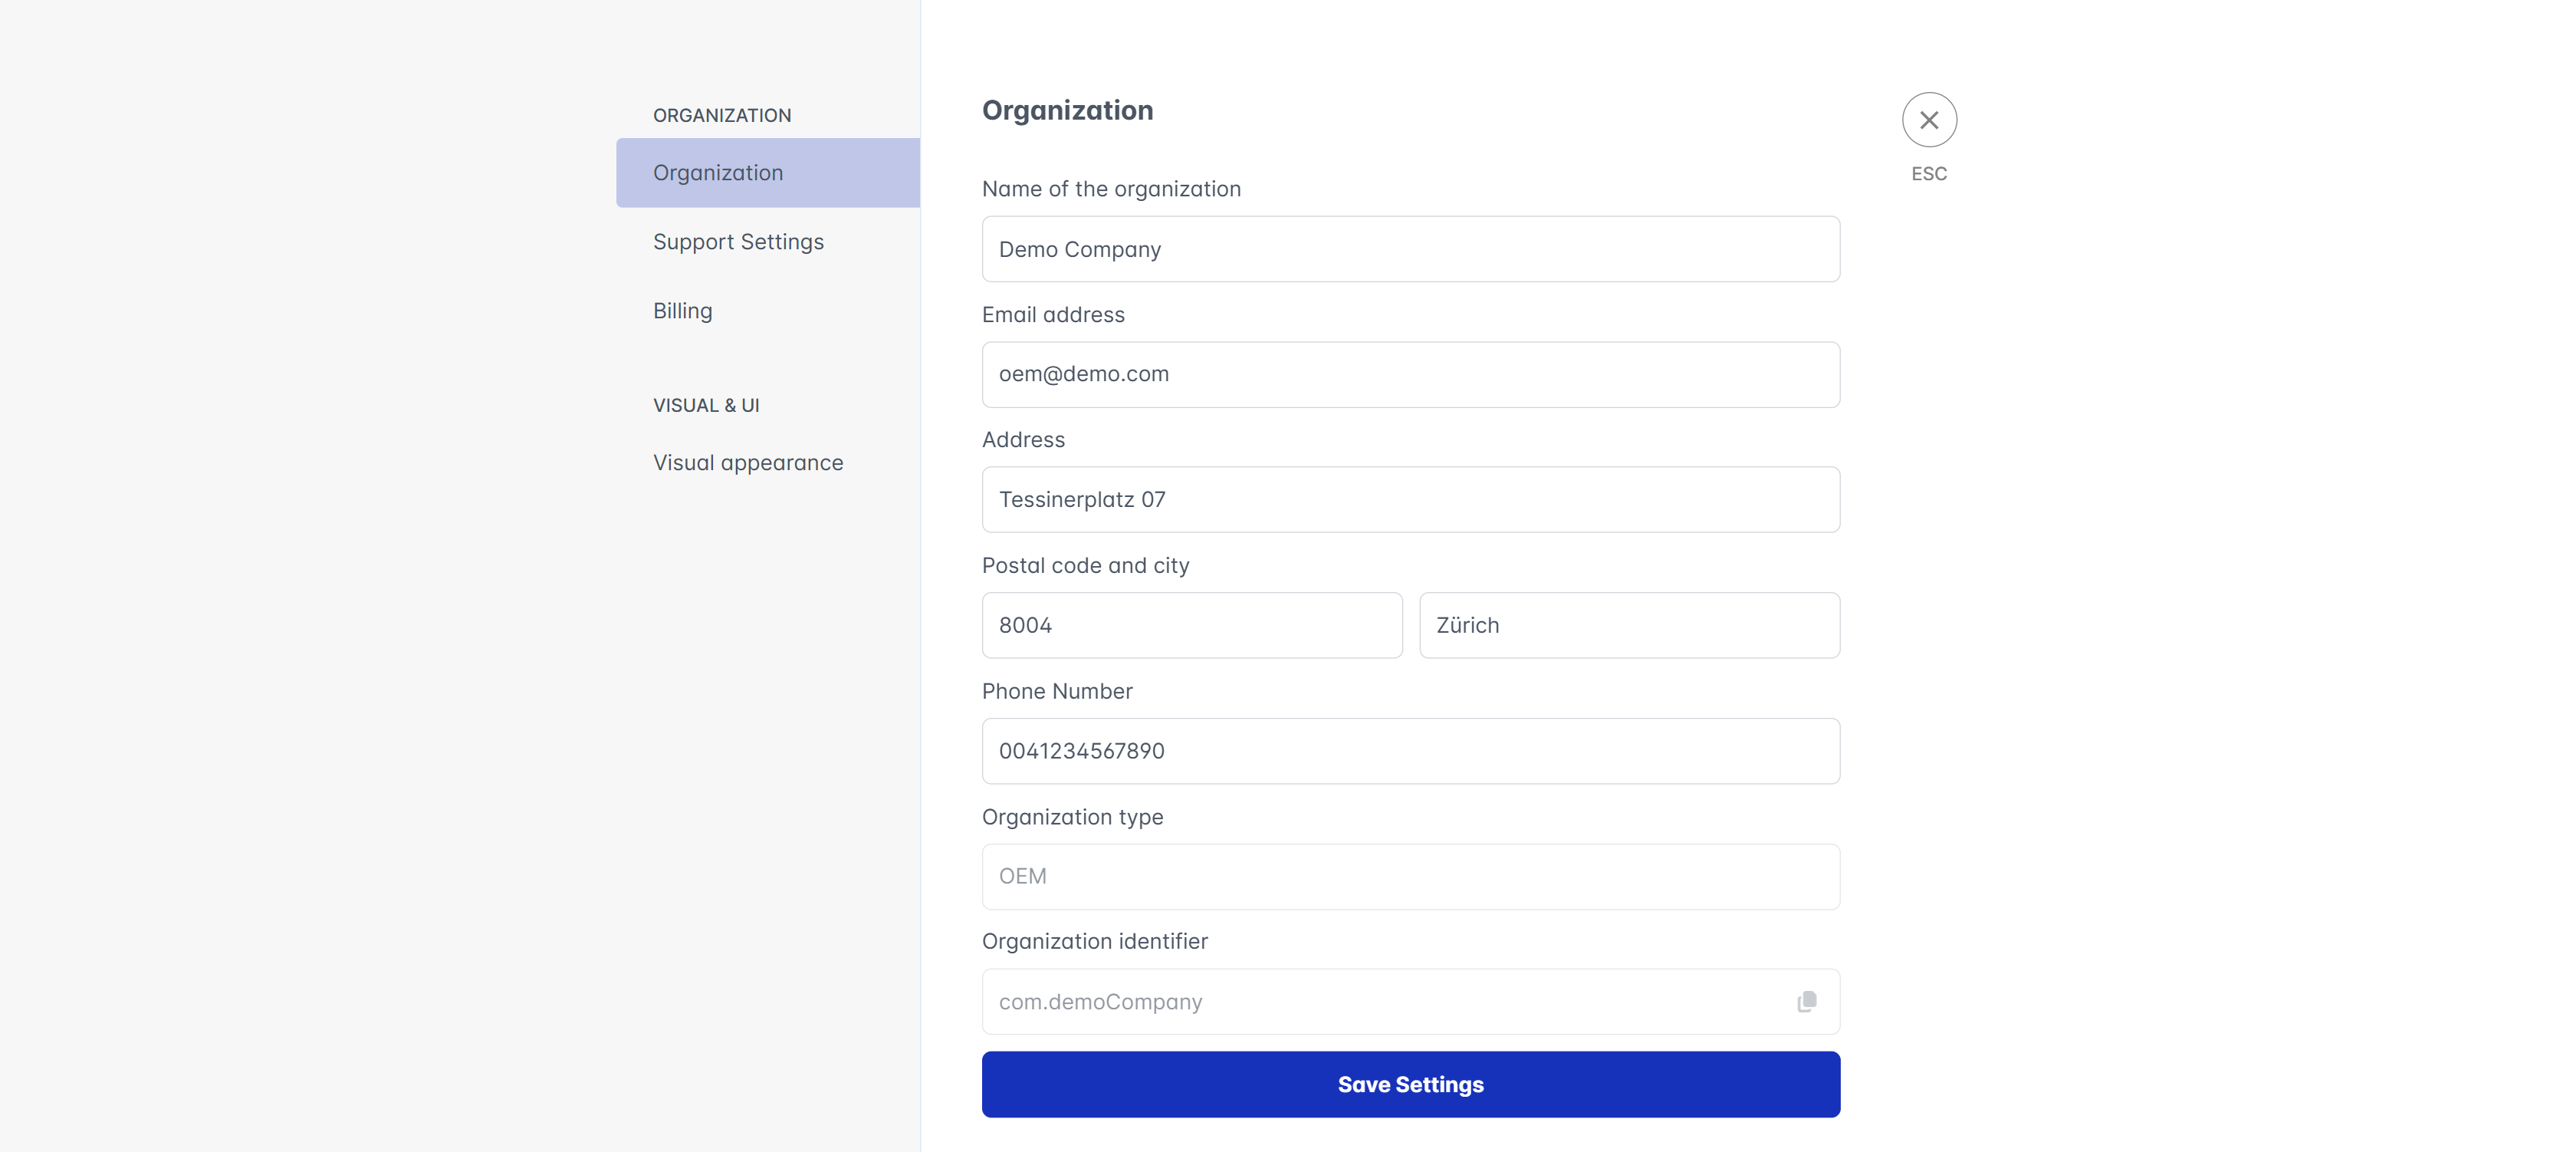
Task: Click the Postal code and city label
Action: [x=1085, y=566]
